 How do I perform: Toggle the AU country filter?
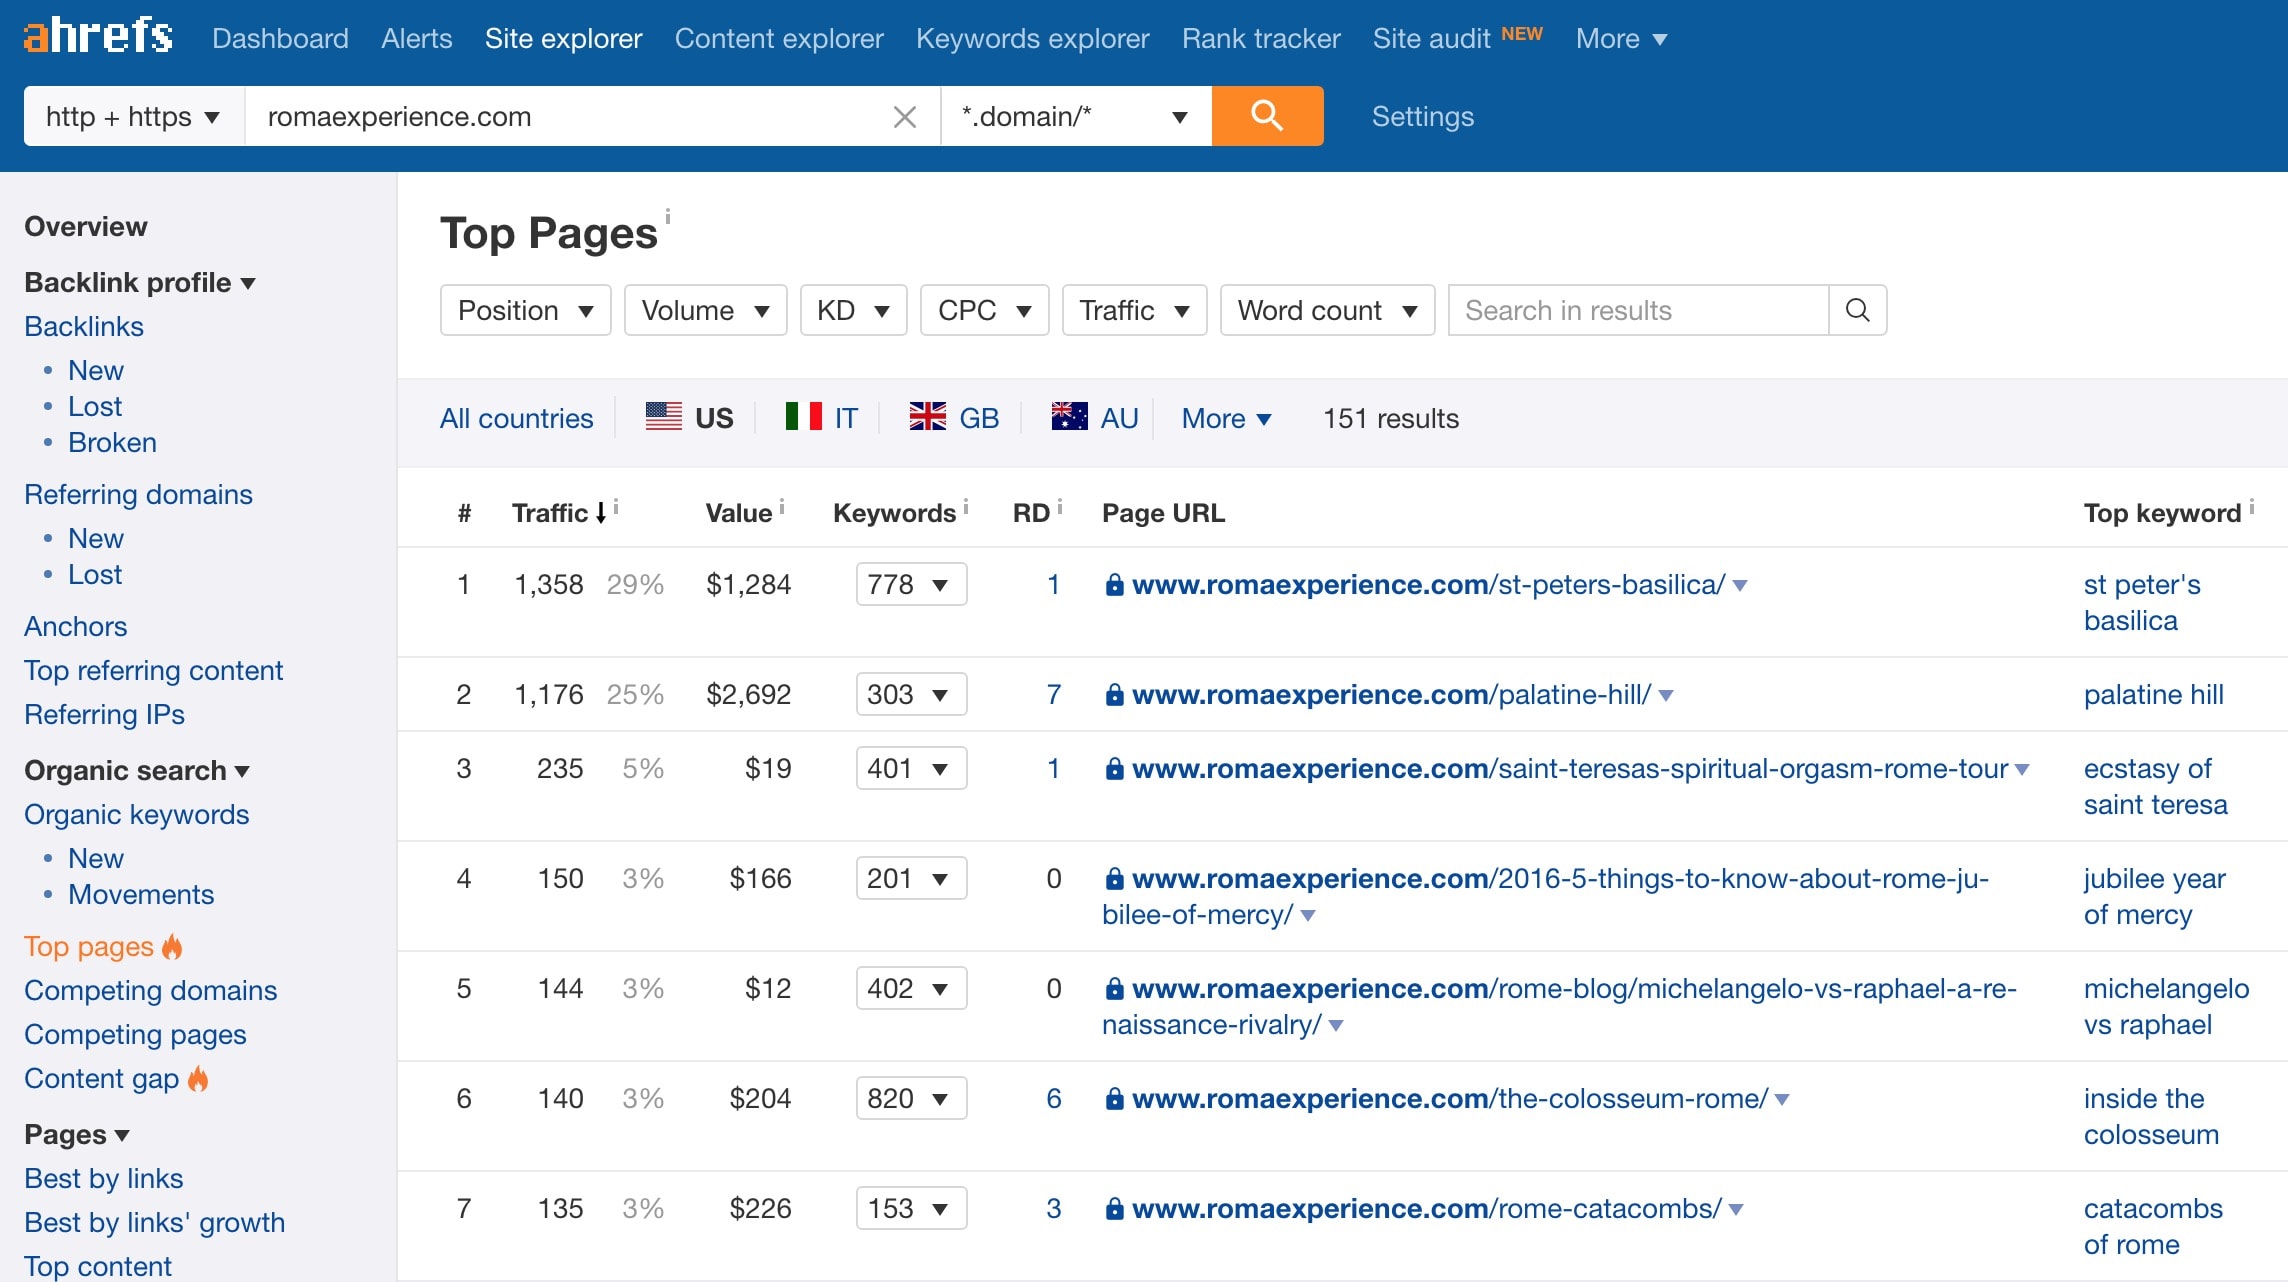(x=1094, y=418)
